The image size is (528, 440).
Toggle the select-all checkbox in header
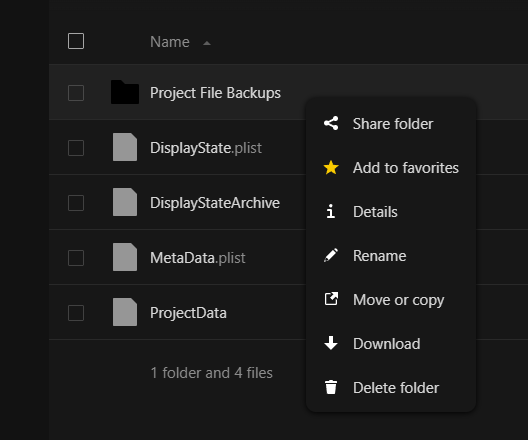tap(76, 41)
